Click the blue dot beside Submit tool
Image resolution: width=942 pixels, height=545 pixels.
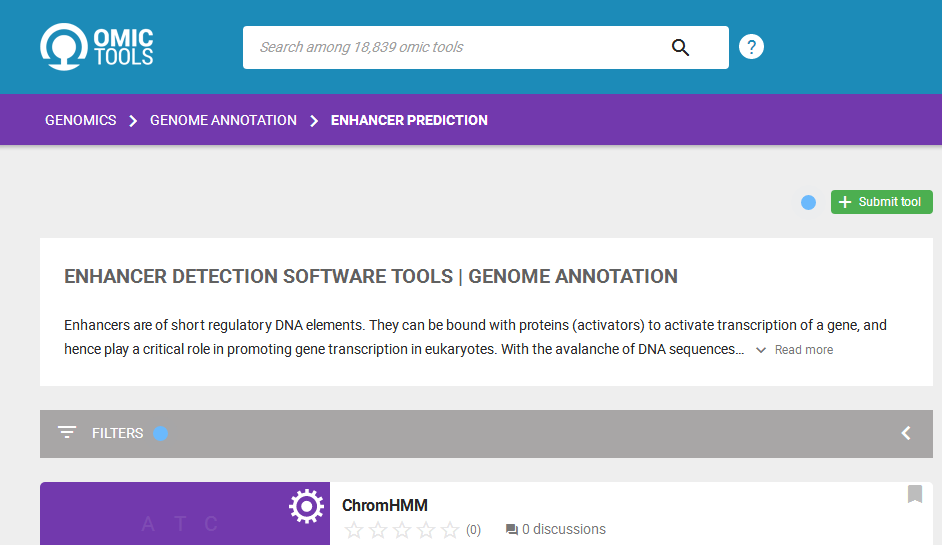[x=808, y=203]
